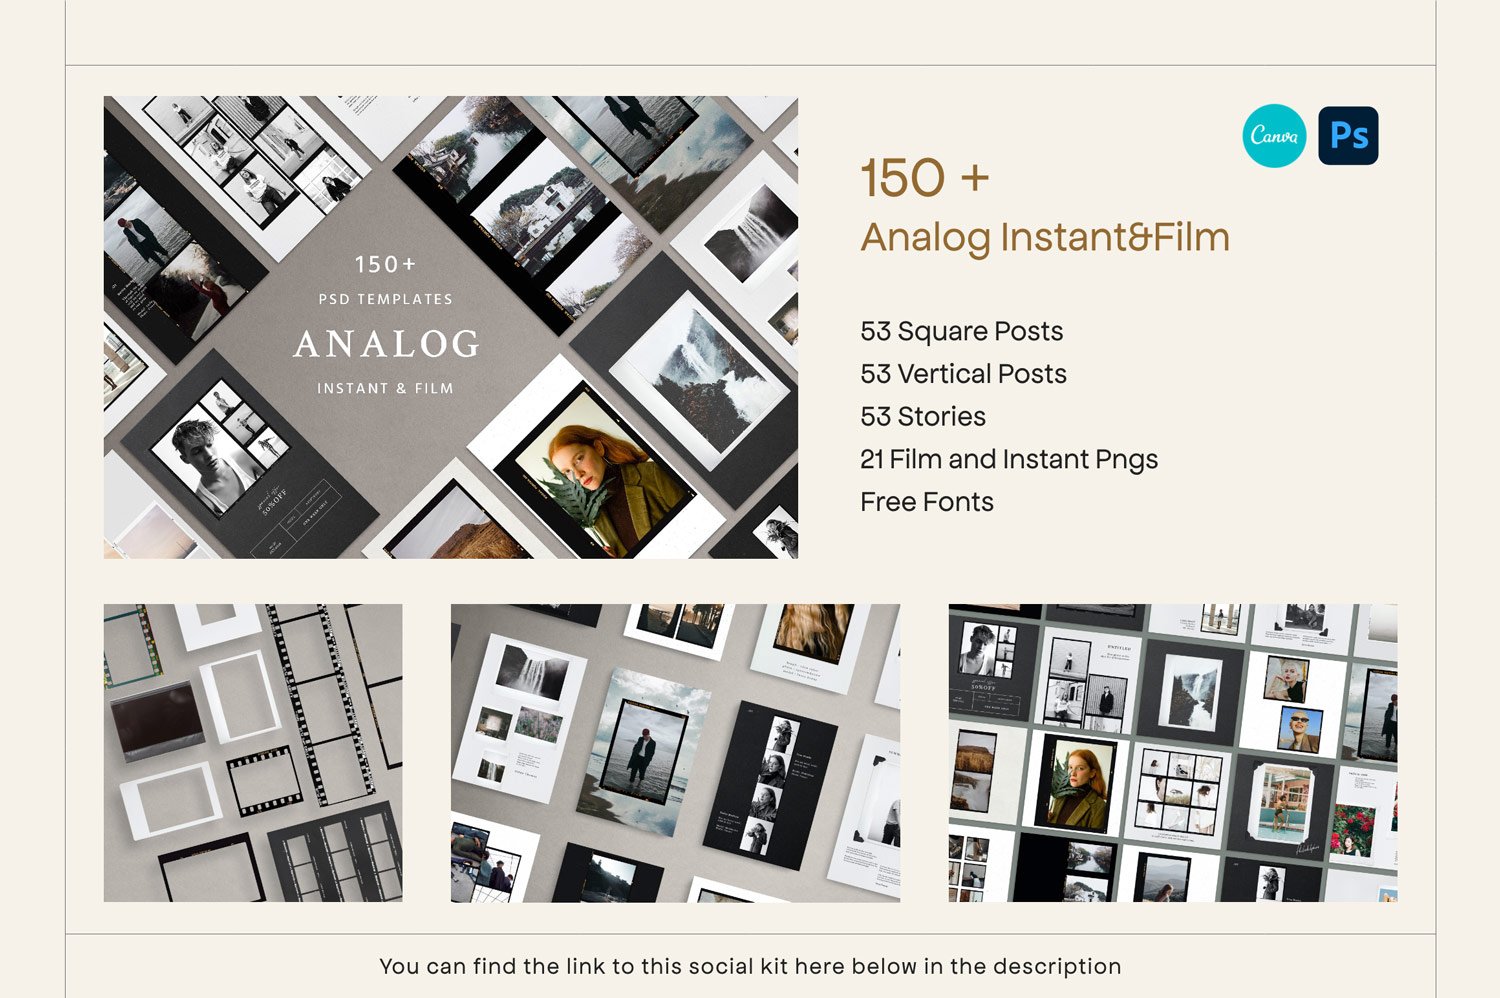Open the main Analog Instant & Film preview
Viewport: 1500px width, 998px height.
tap(451, 327)
